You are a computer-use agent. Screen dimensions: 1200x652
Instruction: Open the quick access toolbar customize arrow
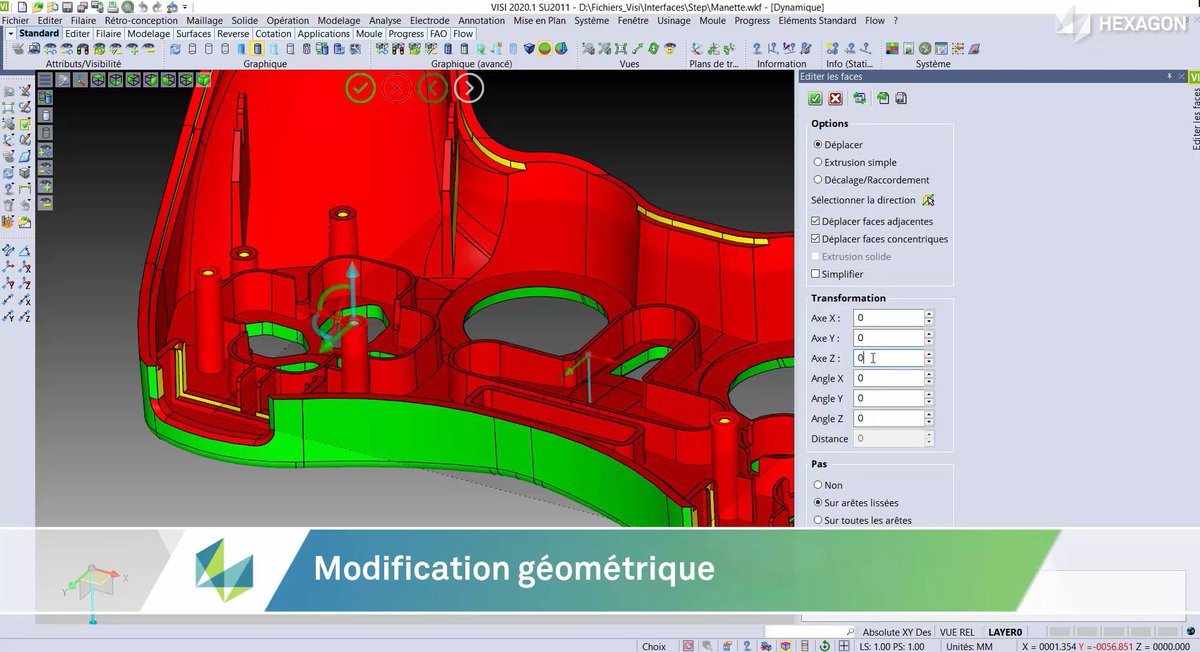coord(187,7)
